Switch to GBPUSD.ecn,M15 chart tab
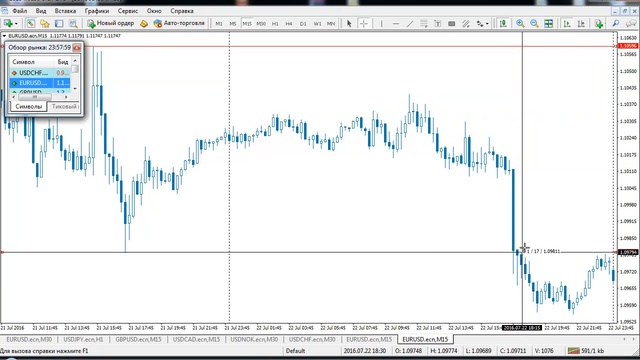This screenshot has width=640, height=360. click(x=138, y=339)
